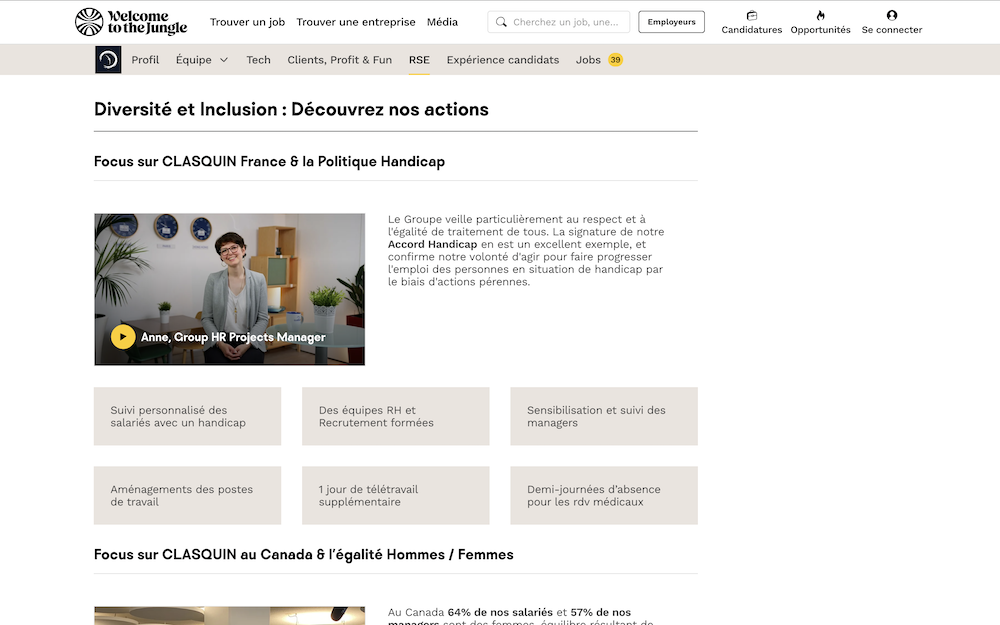Click card '1 jour de télétravail supplémentaire'
The width and height of the screenshot is (1000, 625).
395,496
